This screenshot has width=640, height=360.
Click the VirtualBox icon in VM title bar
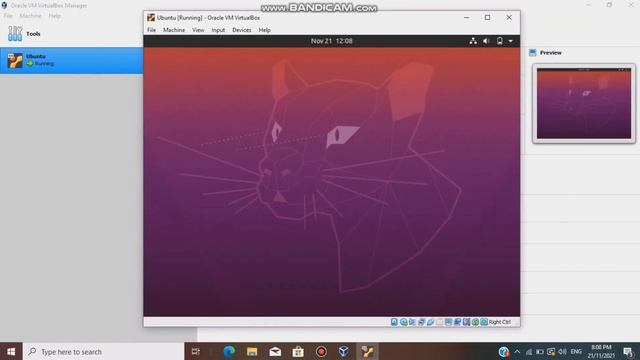pyautogui.click(x=151, y=18)
